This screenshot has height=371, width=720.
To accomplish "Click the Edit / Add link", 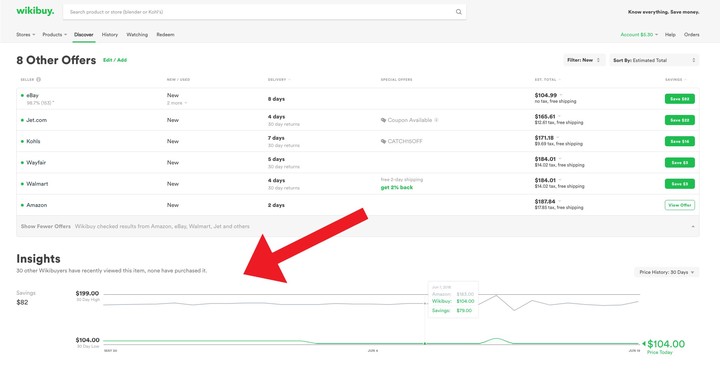I will tap(115, 60).
